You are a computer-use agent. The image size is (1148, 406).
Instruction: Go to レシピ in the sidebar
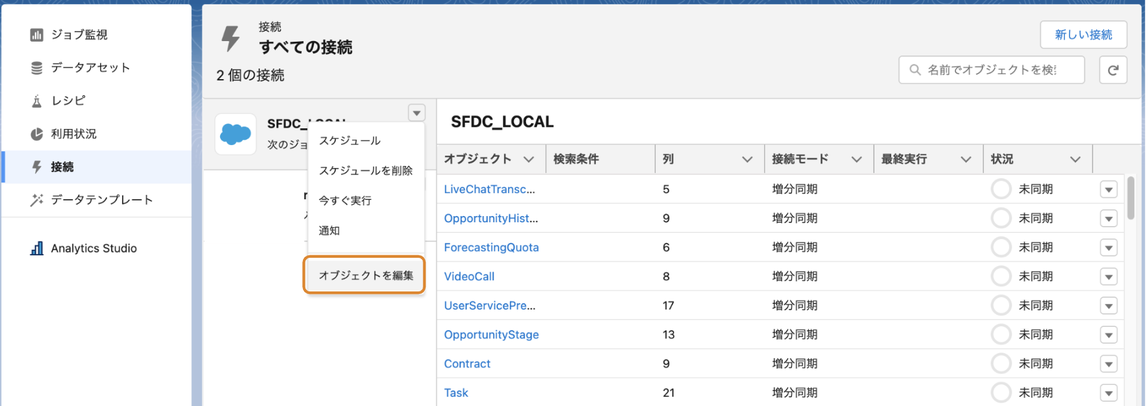(x=68, y=101)
